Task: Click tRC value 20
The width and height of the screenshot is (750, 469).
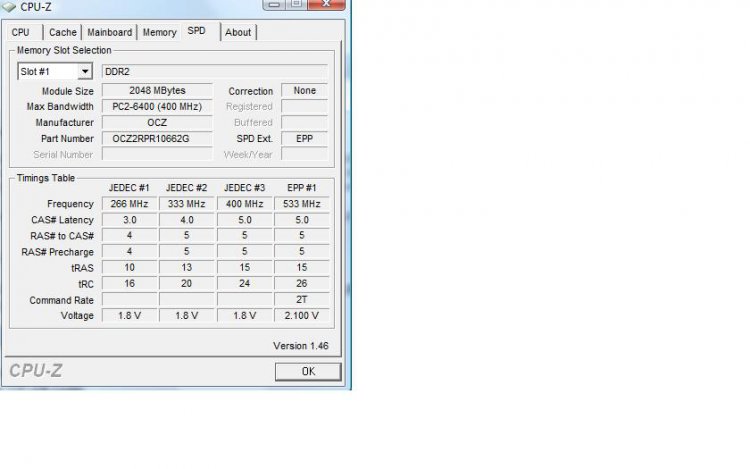Action: (187, 284)
